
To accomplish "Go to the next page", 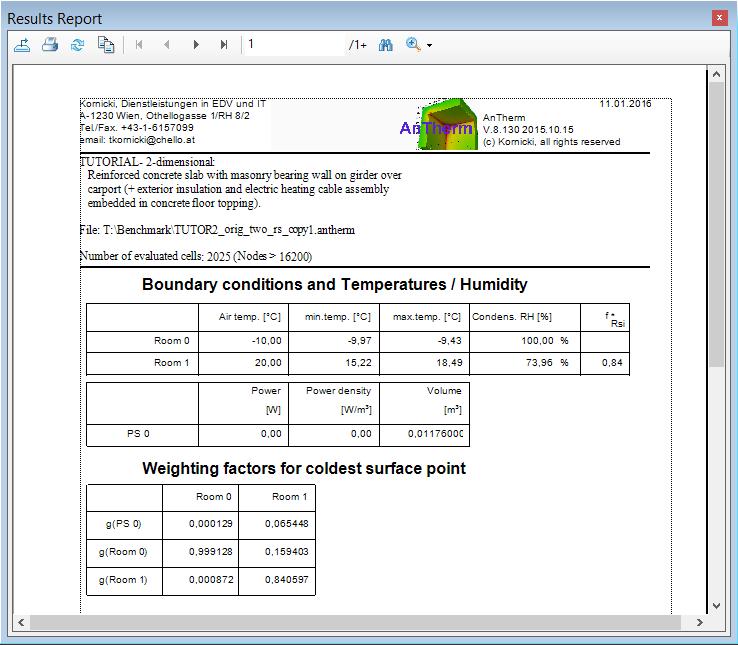I will (x=196, y=45).
